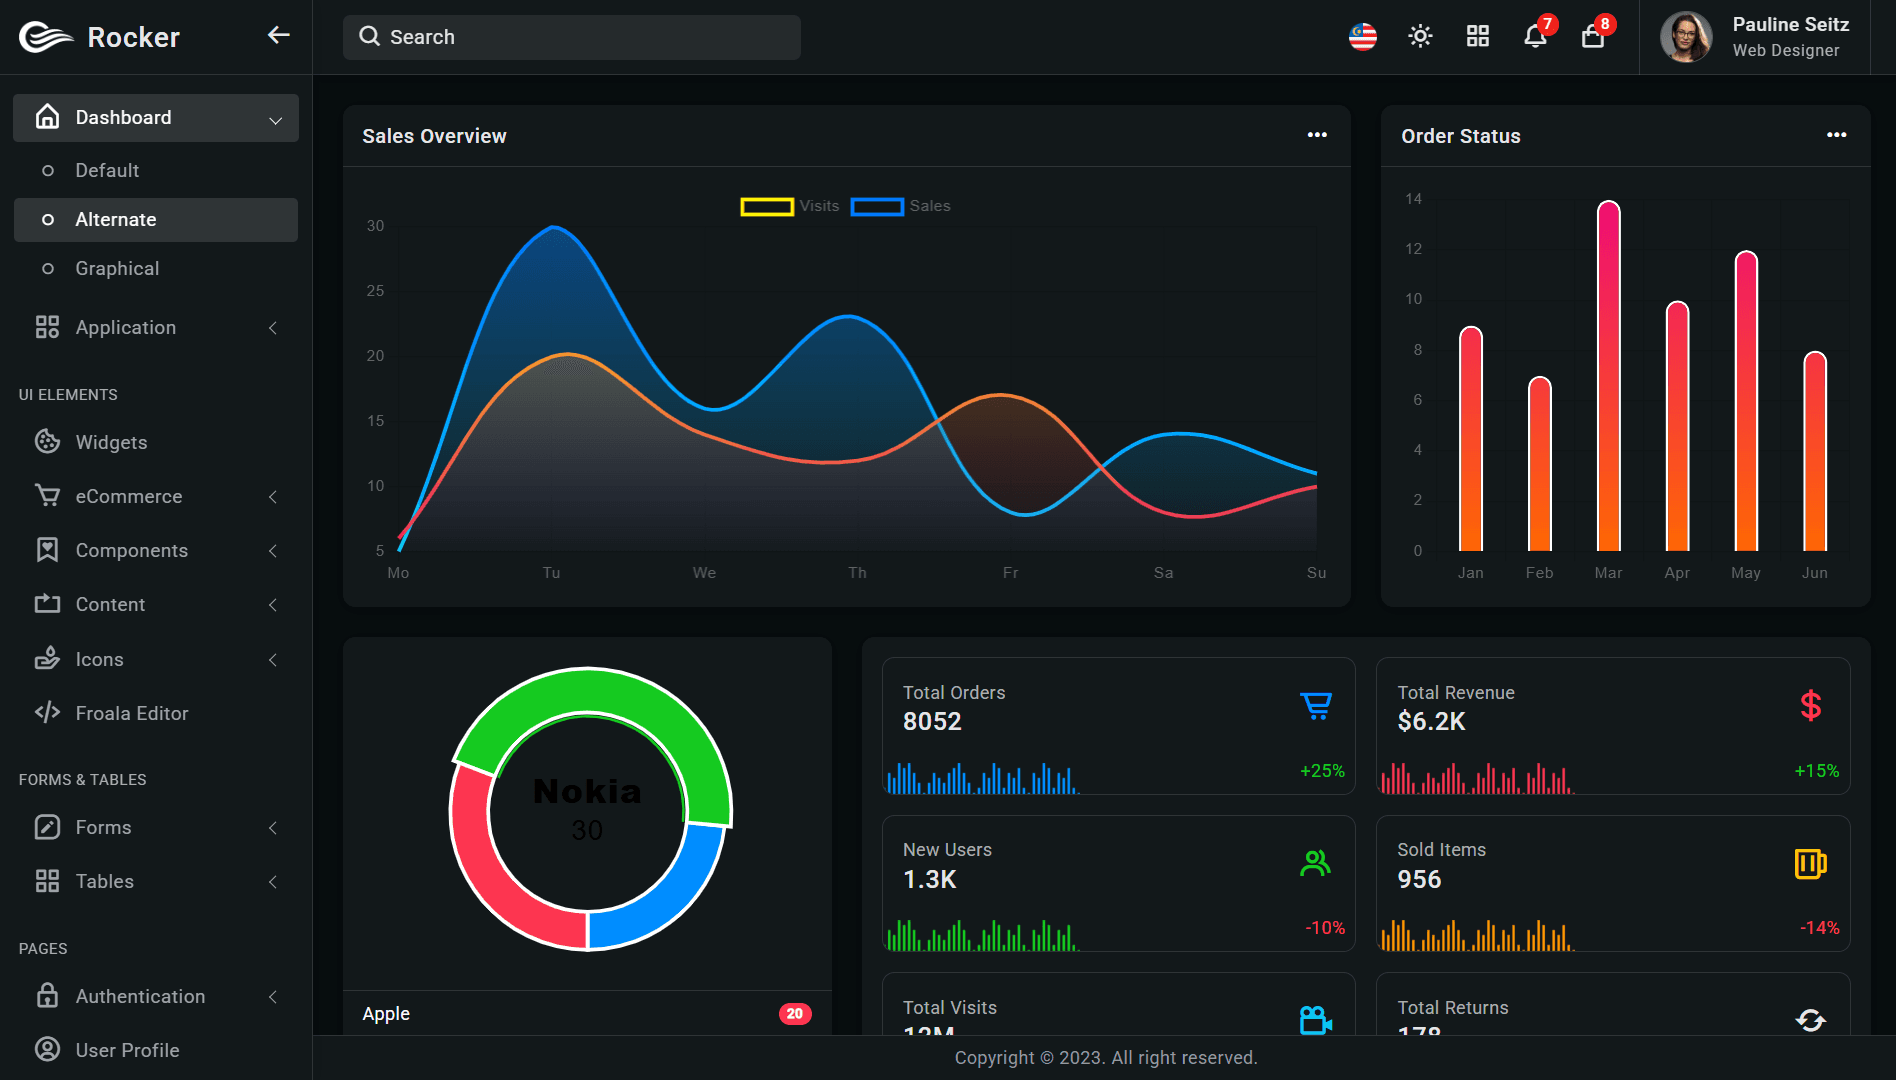The height and width of the screenshot is (1080, 1896).
Task: Collapse the Dashboard menu chevron
Action: pyautogui.click(x=276, y=118)
